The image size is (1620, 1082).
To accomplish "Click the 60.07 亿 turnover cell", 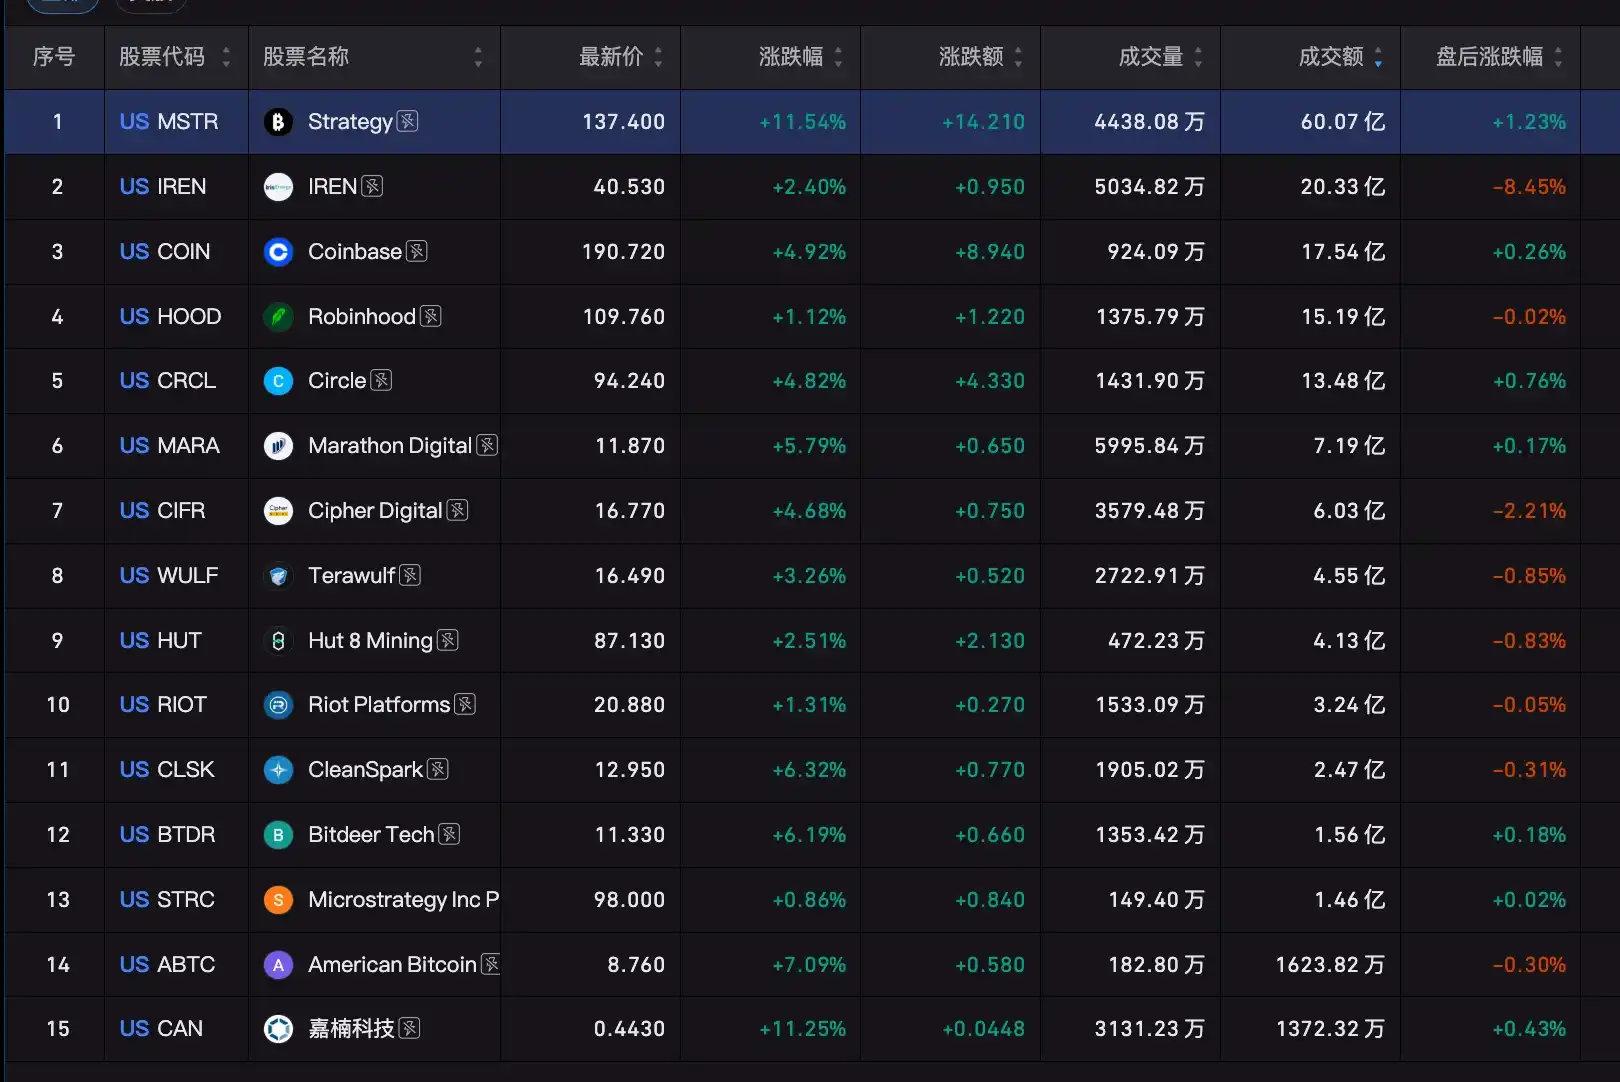I will 1343,122.
